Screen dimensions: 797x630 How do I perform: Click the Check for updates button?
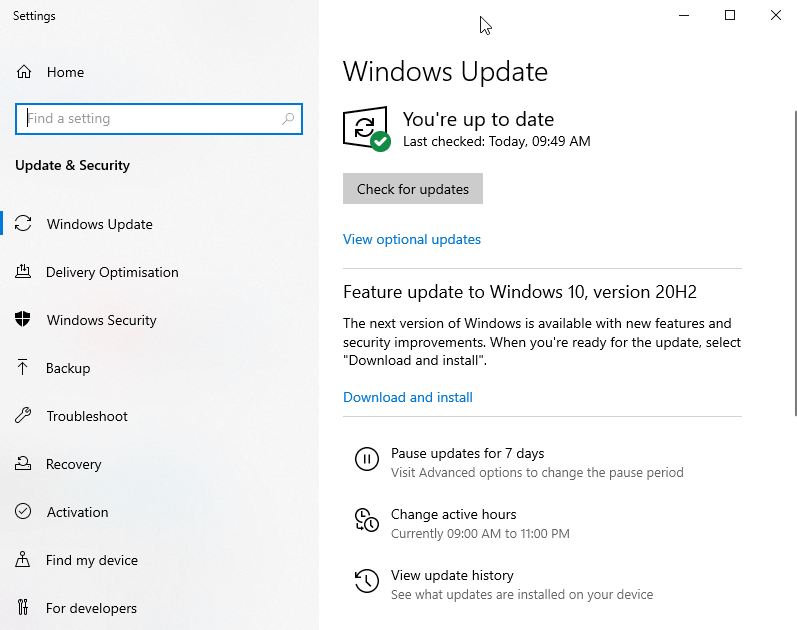(x=413, y=189)
